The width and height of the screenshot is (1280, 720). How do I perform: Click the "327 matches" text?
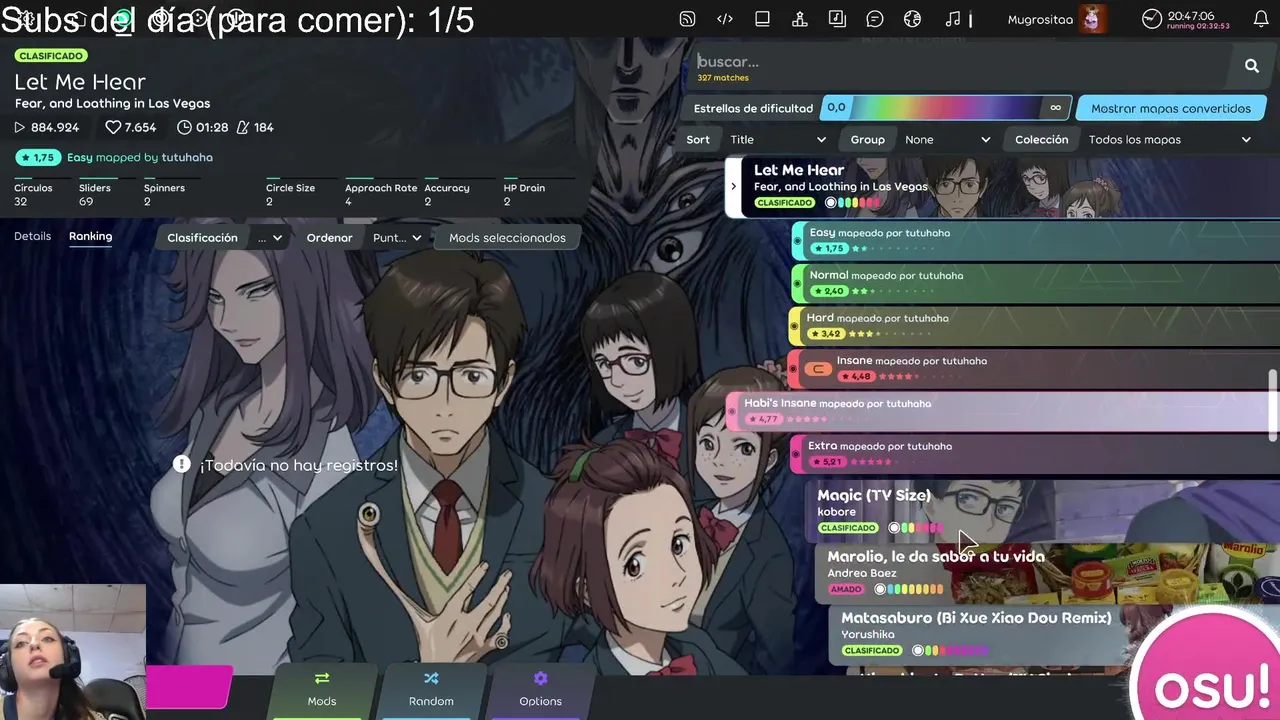[723, 78]
